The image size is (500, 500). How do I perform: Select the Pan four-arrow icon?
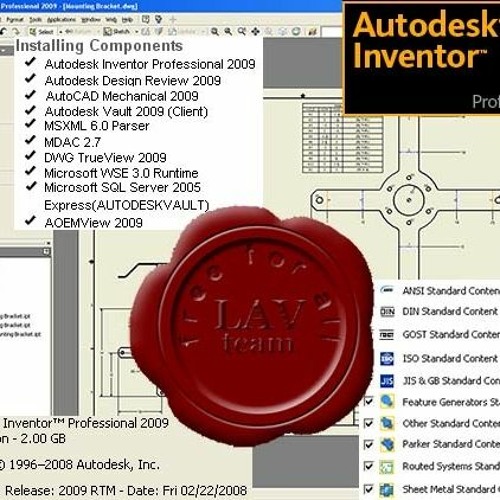point(255,32)
